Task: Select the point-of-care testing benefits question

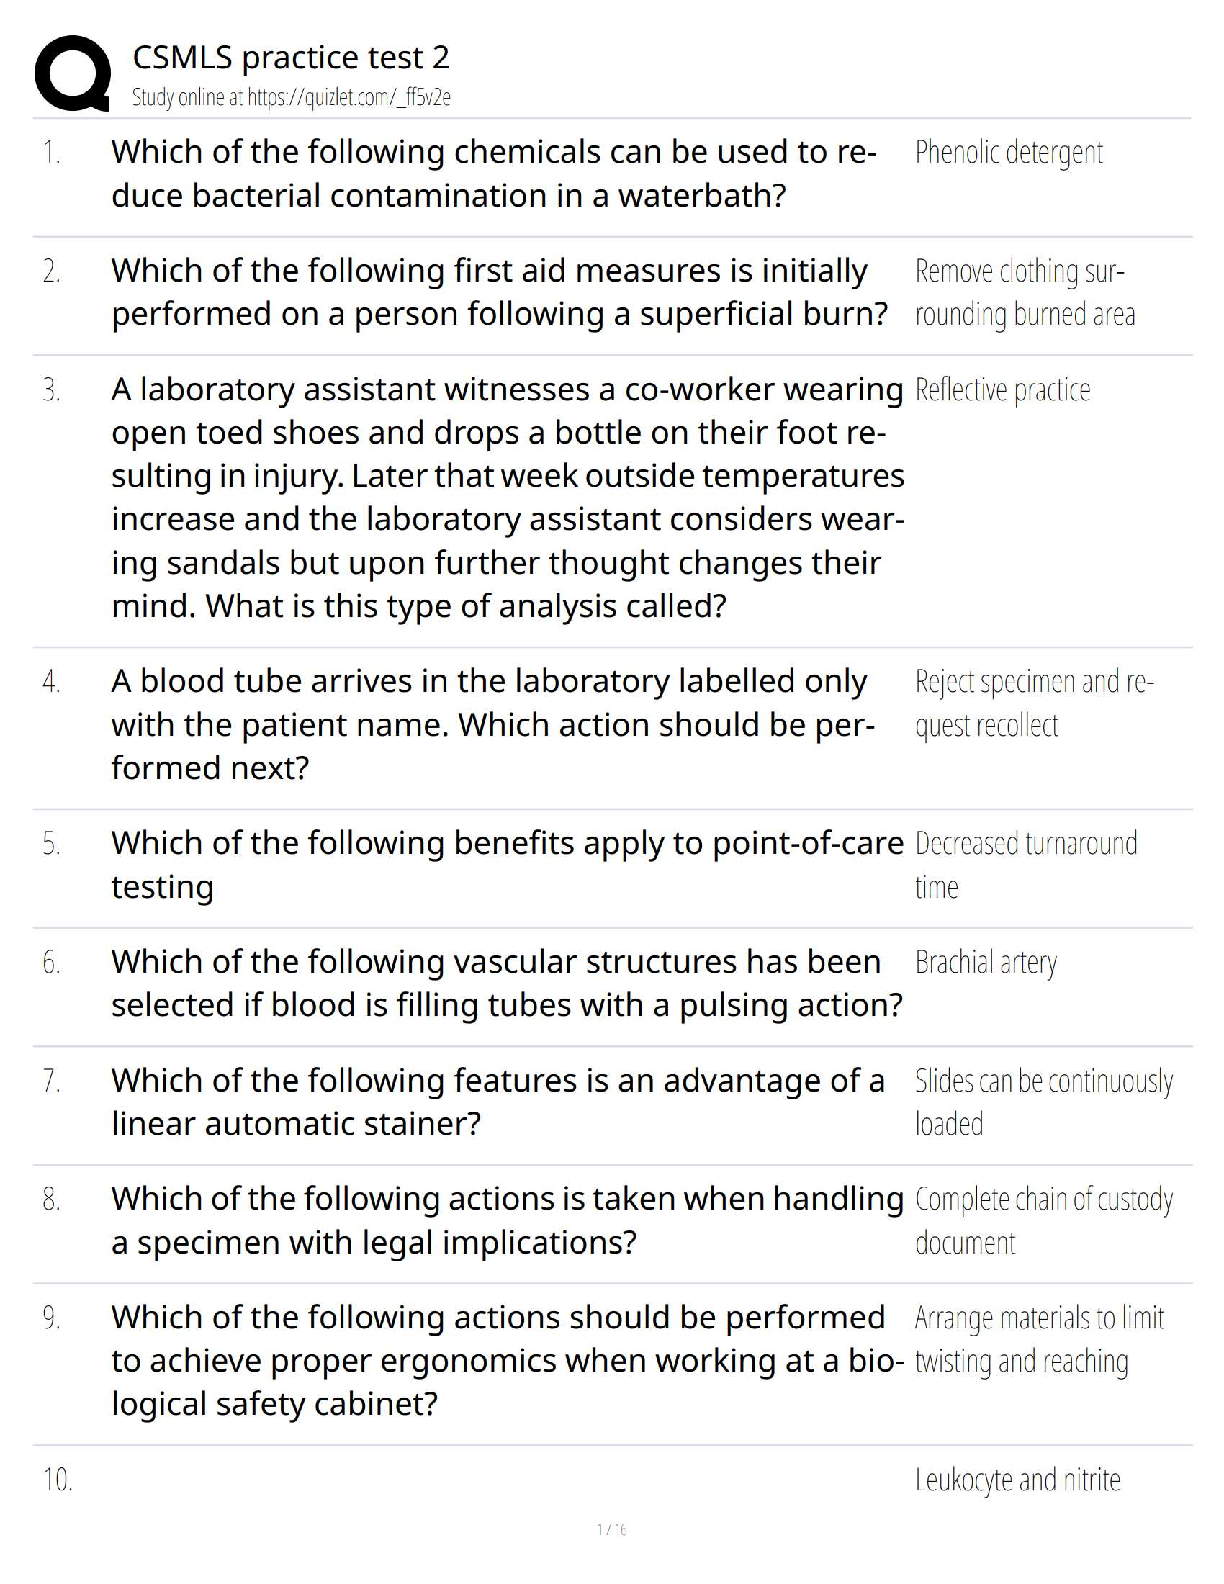Action: [x=507, y=864]
